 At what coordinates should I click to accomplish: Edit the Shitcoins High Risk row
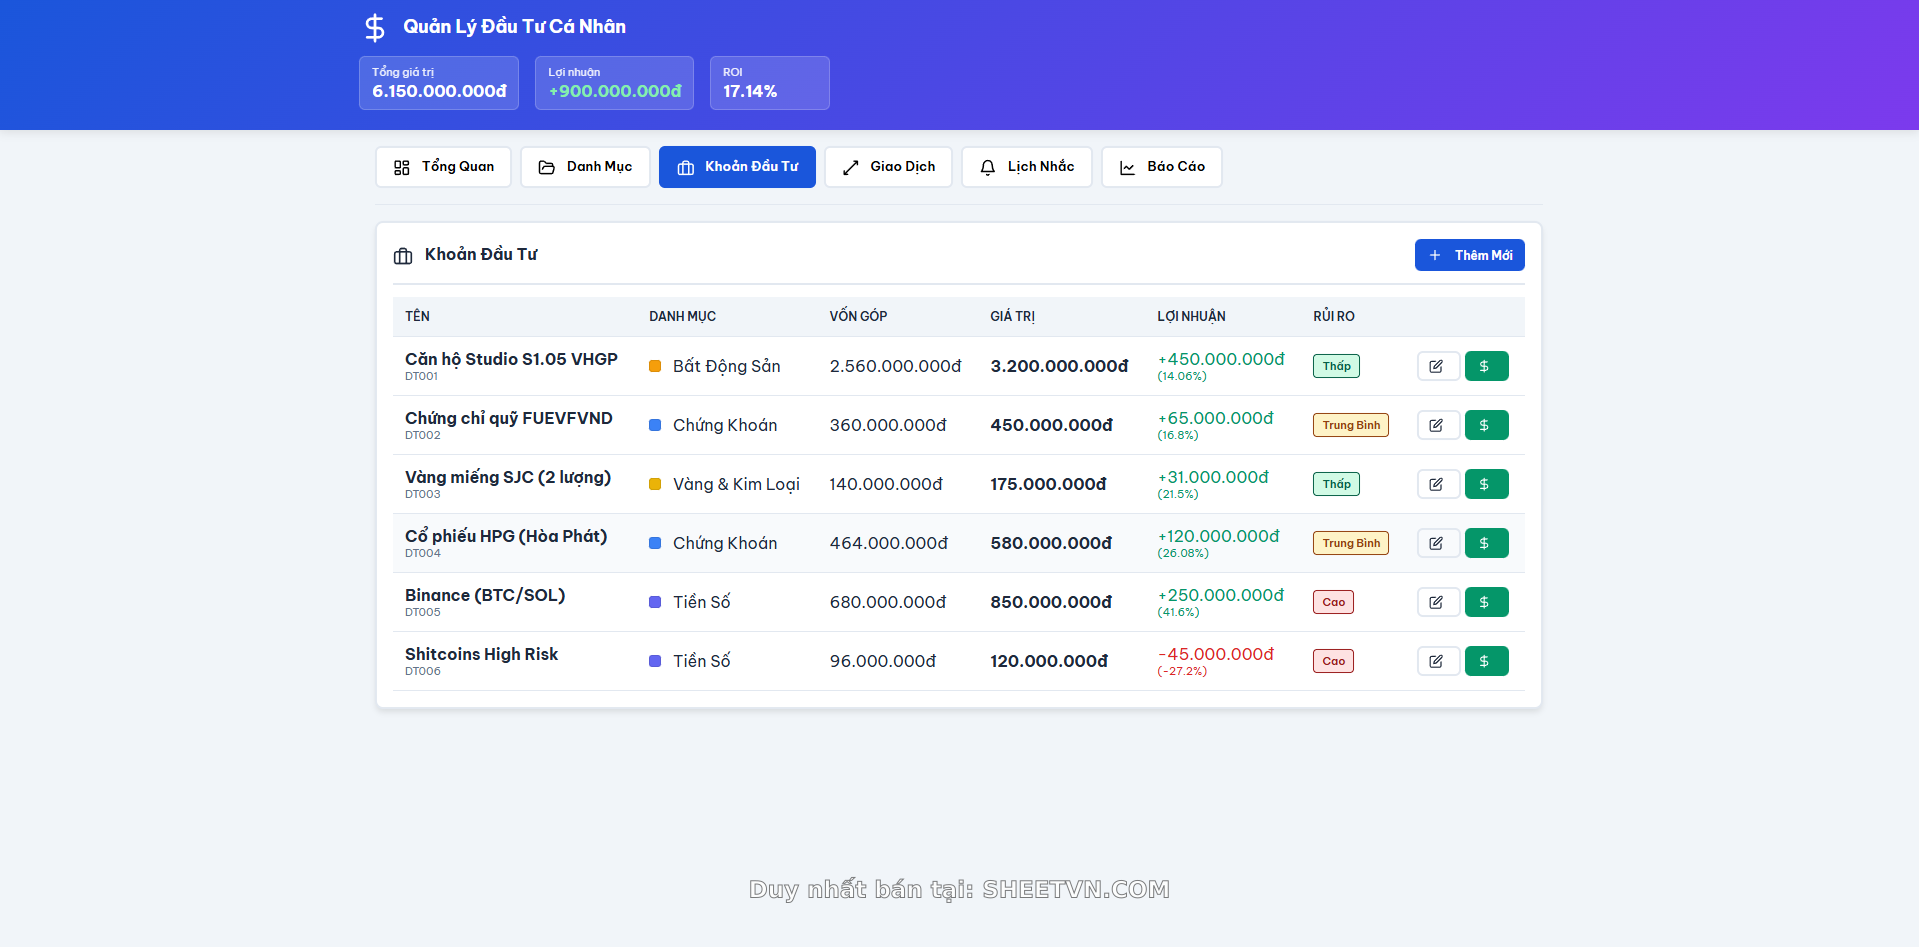coord(1438,661)
